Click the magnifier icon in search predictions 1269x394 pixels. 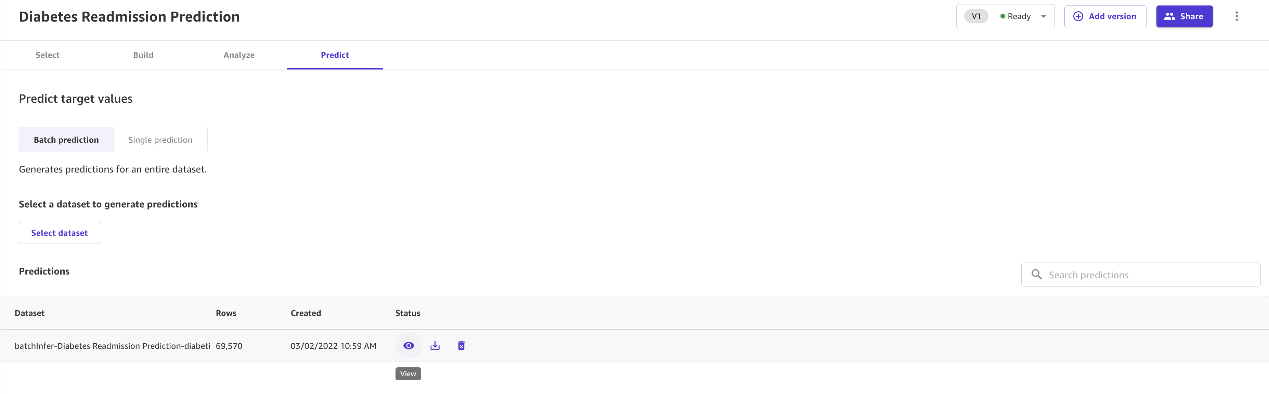[1037, 275]
